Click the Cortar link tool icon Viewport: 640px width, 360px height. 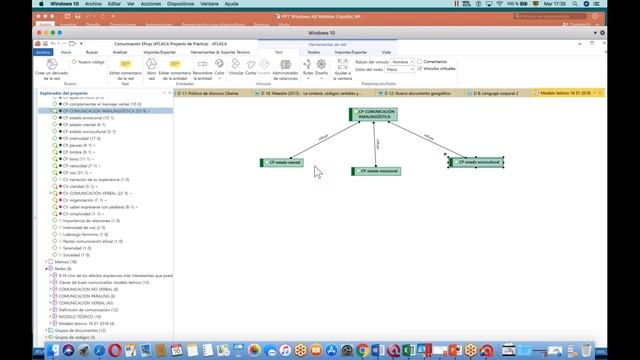pyautogui.click(x=251, y=64)
